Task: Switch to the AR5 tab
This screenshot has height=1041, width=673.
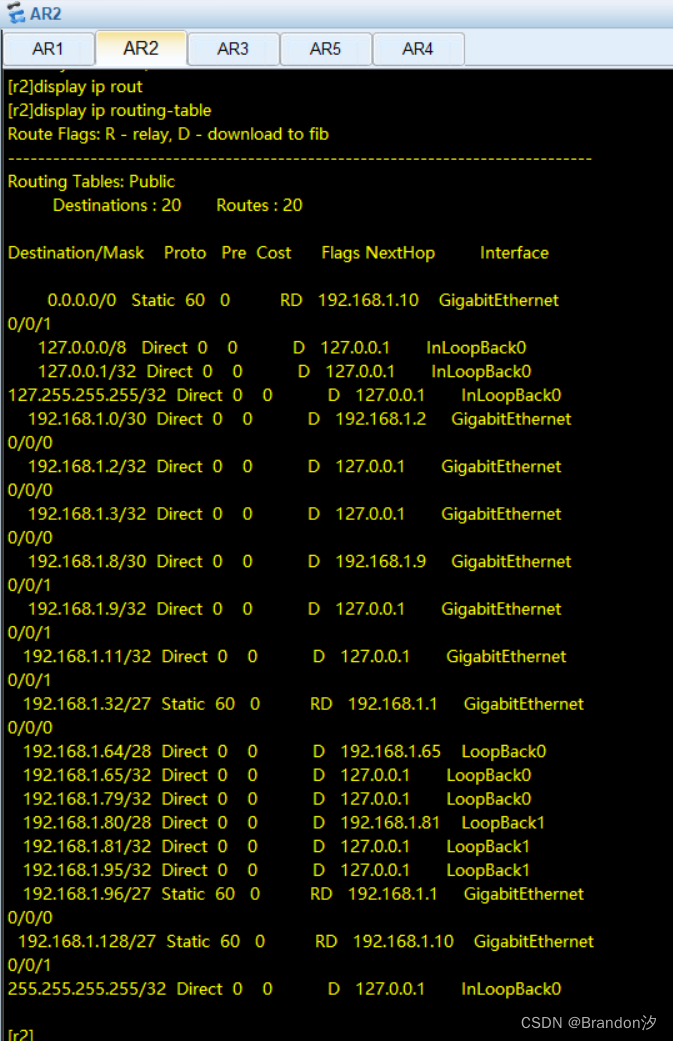Action: tap(325, 49)
